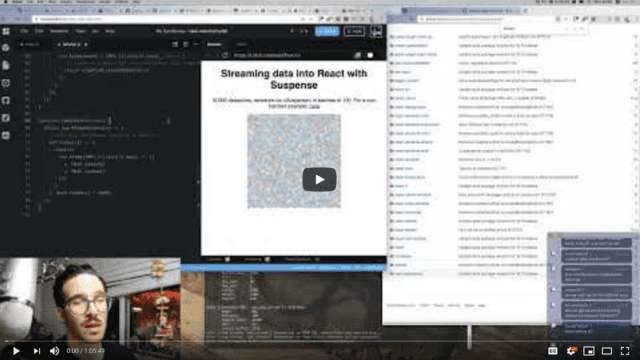Open the user avatar menu

[376, 31]
